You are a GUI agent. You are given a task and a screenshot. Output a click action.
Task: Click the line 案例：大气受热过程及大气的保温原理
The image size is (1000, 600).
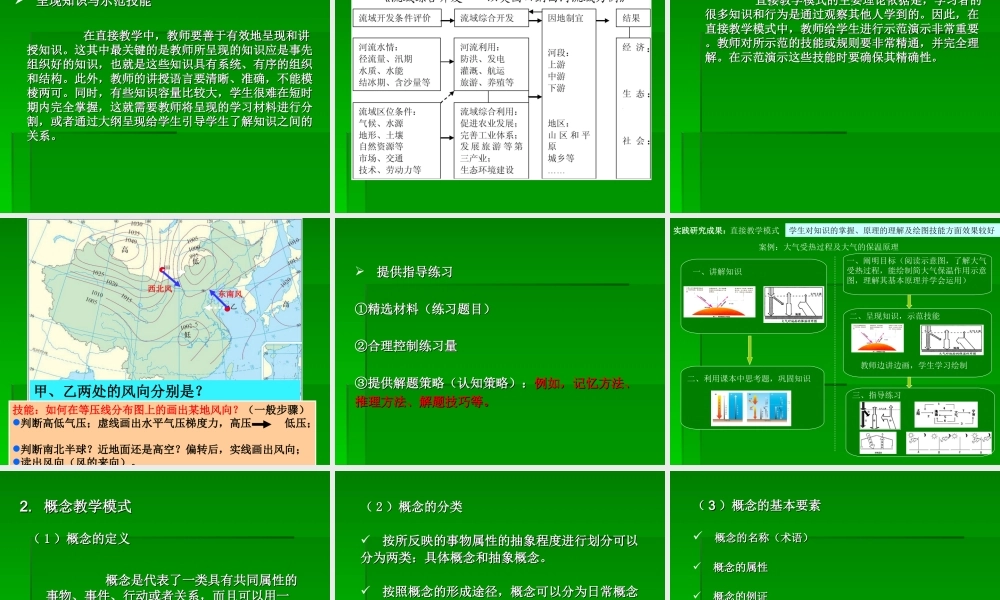click(x=828, y=247)
